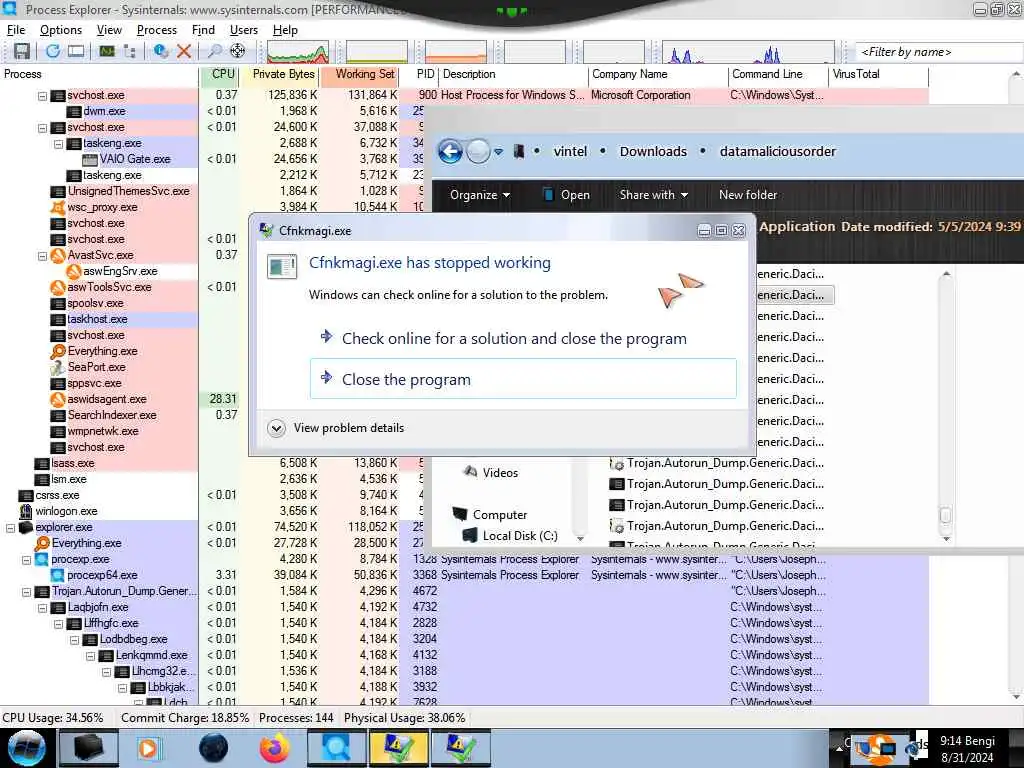Viewport: 1024px width, 768px height.
Task: Focus the Filter by name field
Action: [x=938, y=52]
